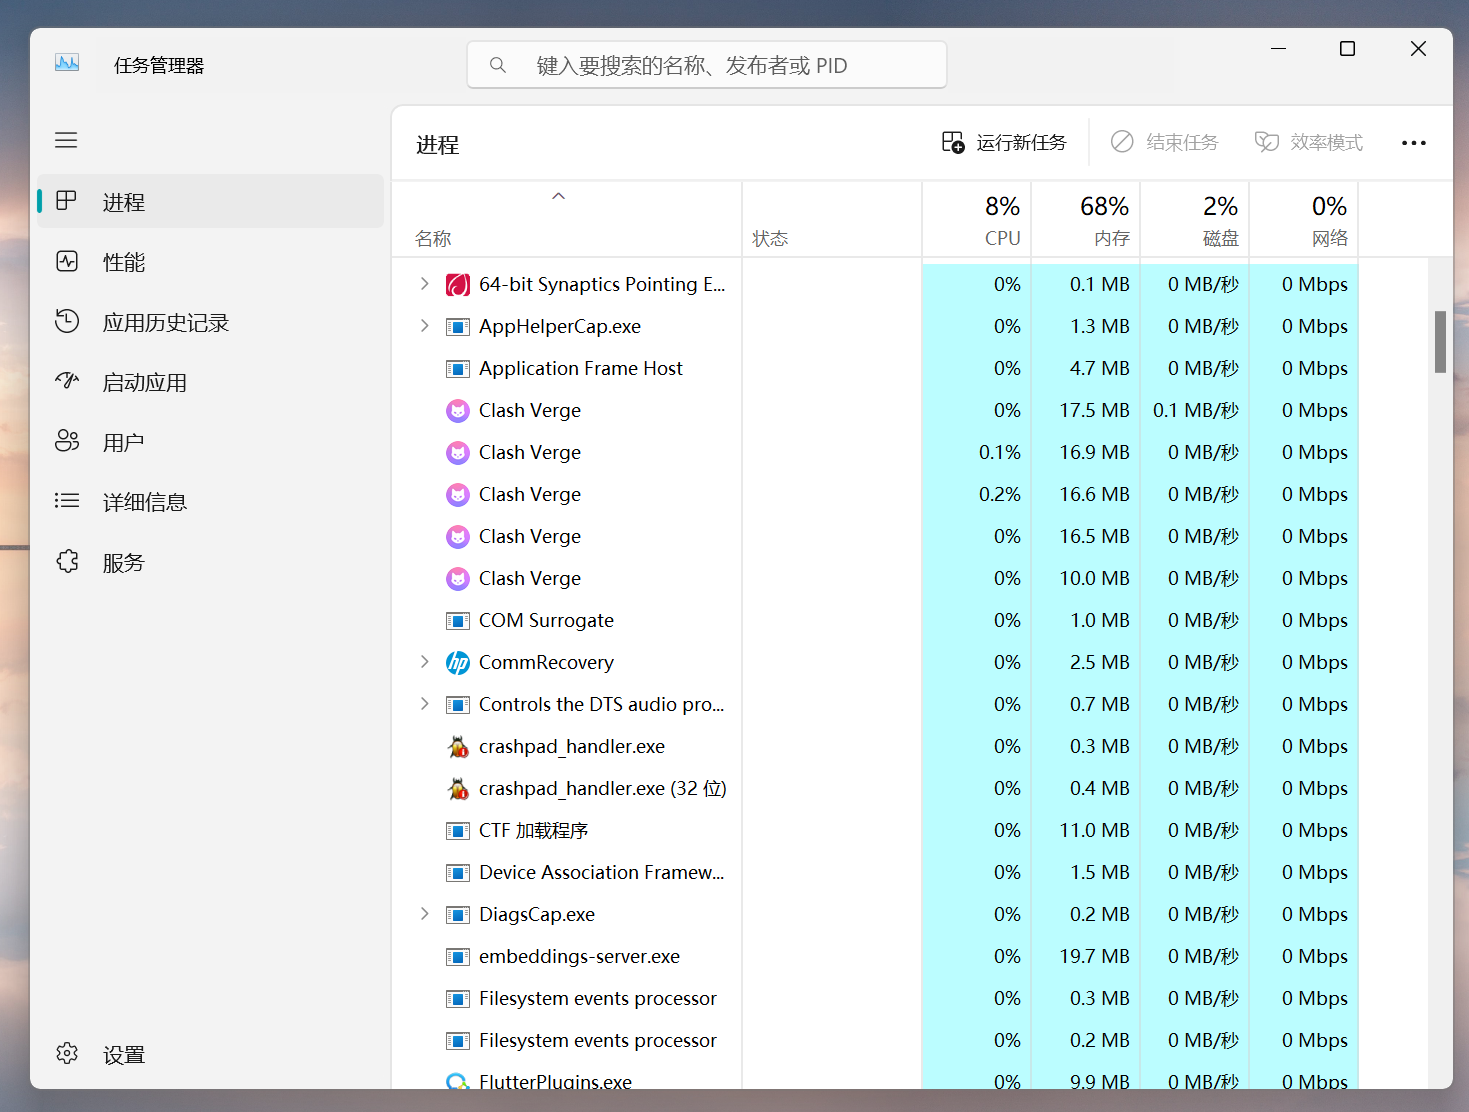Expand Controls the DTS audio process
The height and width of the screenshot is (1112, 1469).
[x=424, y=704]
